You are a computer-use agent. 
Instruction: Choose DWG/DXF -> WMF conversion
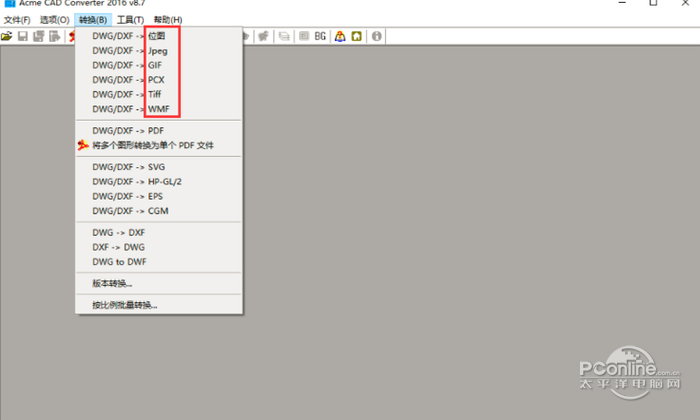(159, 109)
